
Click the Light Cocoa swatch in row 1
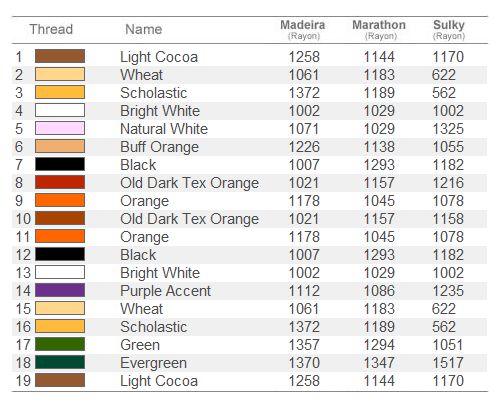tap(60, 56)
